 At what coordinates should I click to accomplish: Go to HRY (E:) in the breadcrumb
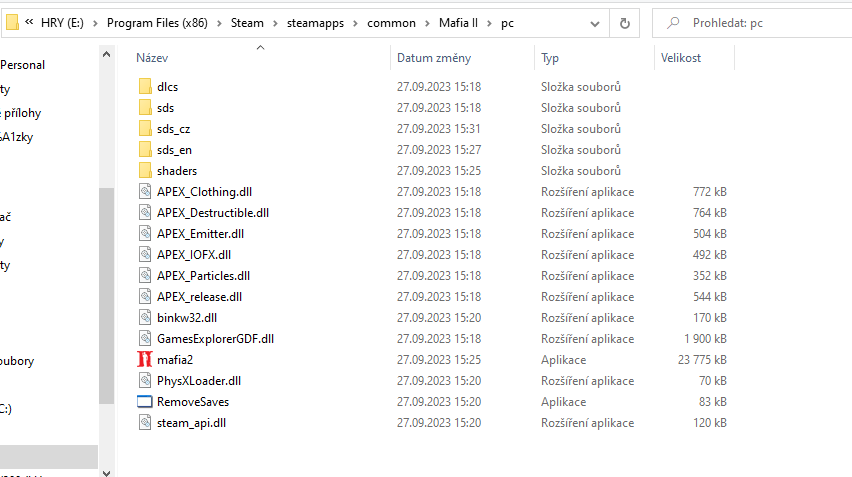pyautogui.click(x=62, y=23)
